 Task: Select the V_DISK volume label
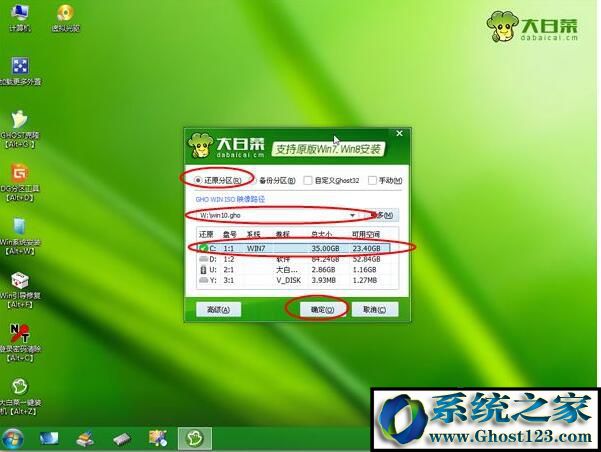click(289, 280)
